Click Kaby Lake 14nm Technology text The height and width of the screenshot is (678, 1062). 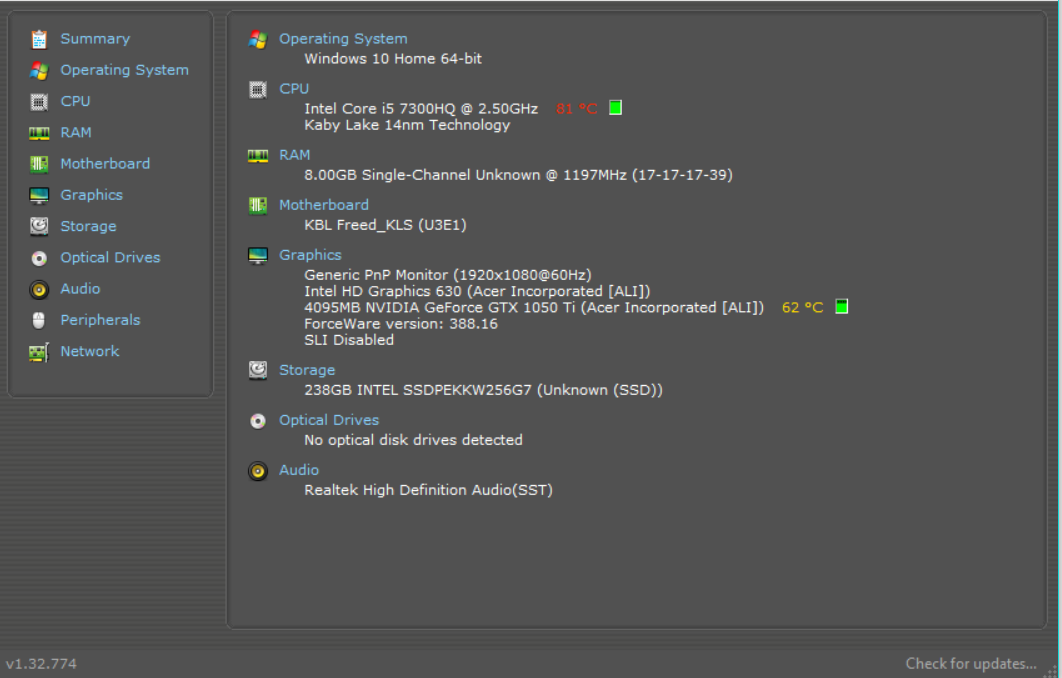point(406,125)
